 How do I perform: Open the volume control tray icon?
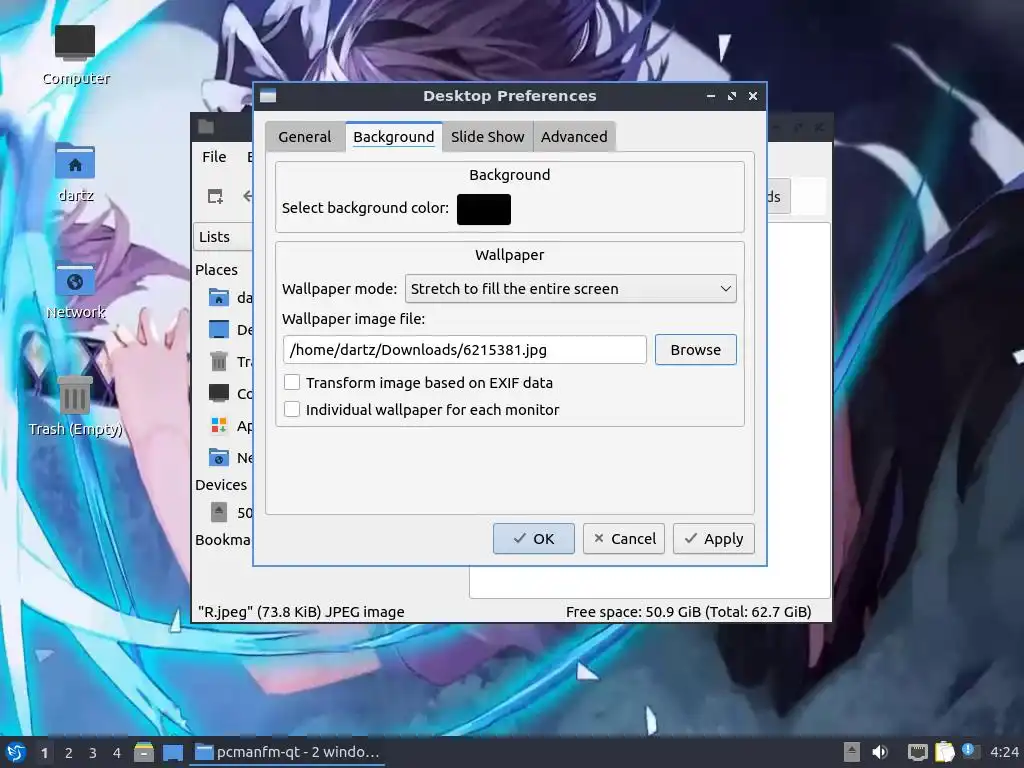880,752
